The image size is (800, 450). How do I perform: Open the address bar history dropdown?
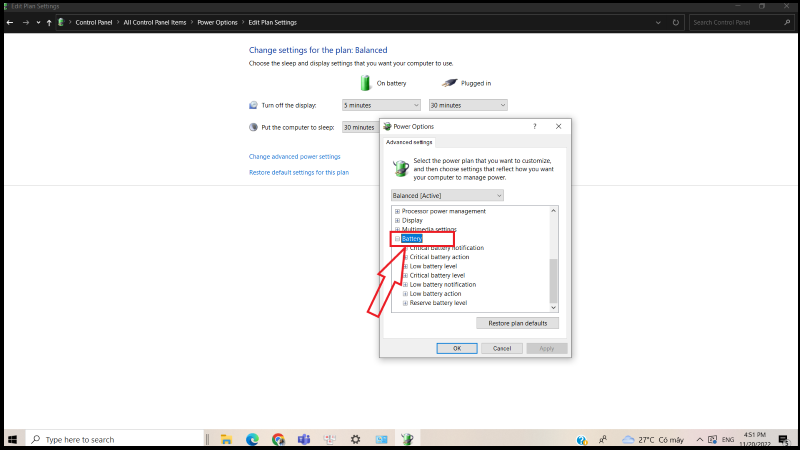[x=658, y=22]
